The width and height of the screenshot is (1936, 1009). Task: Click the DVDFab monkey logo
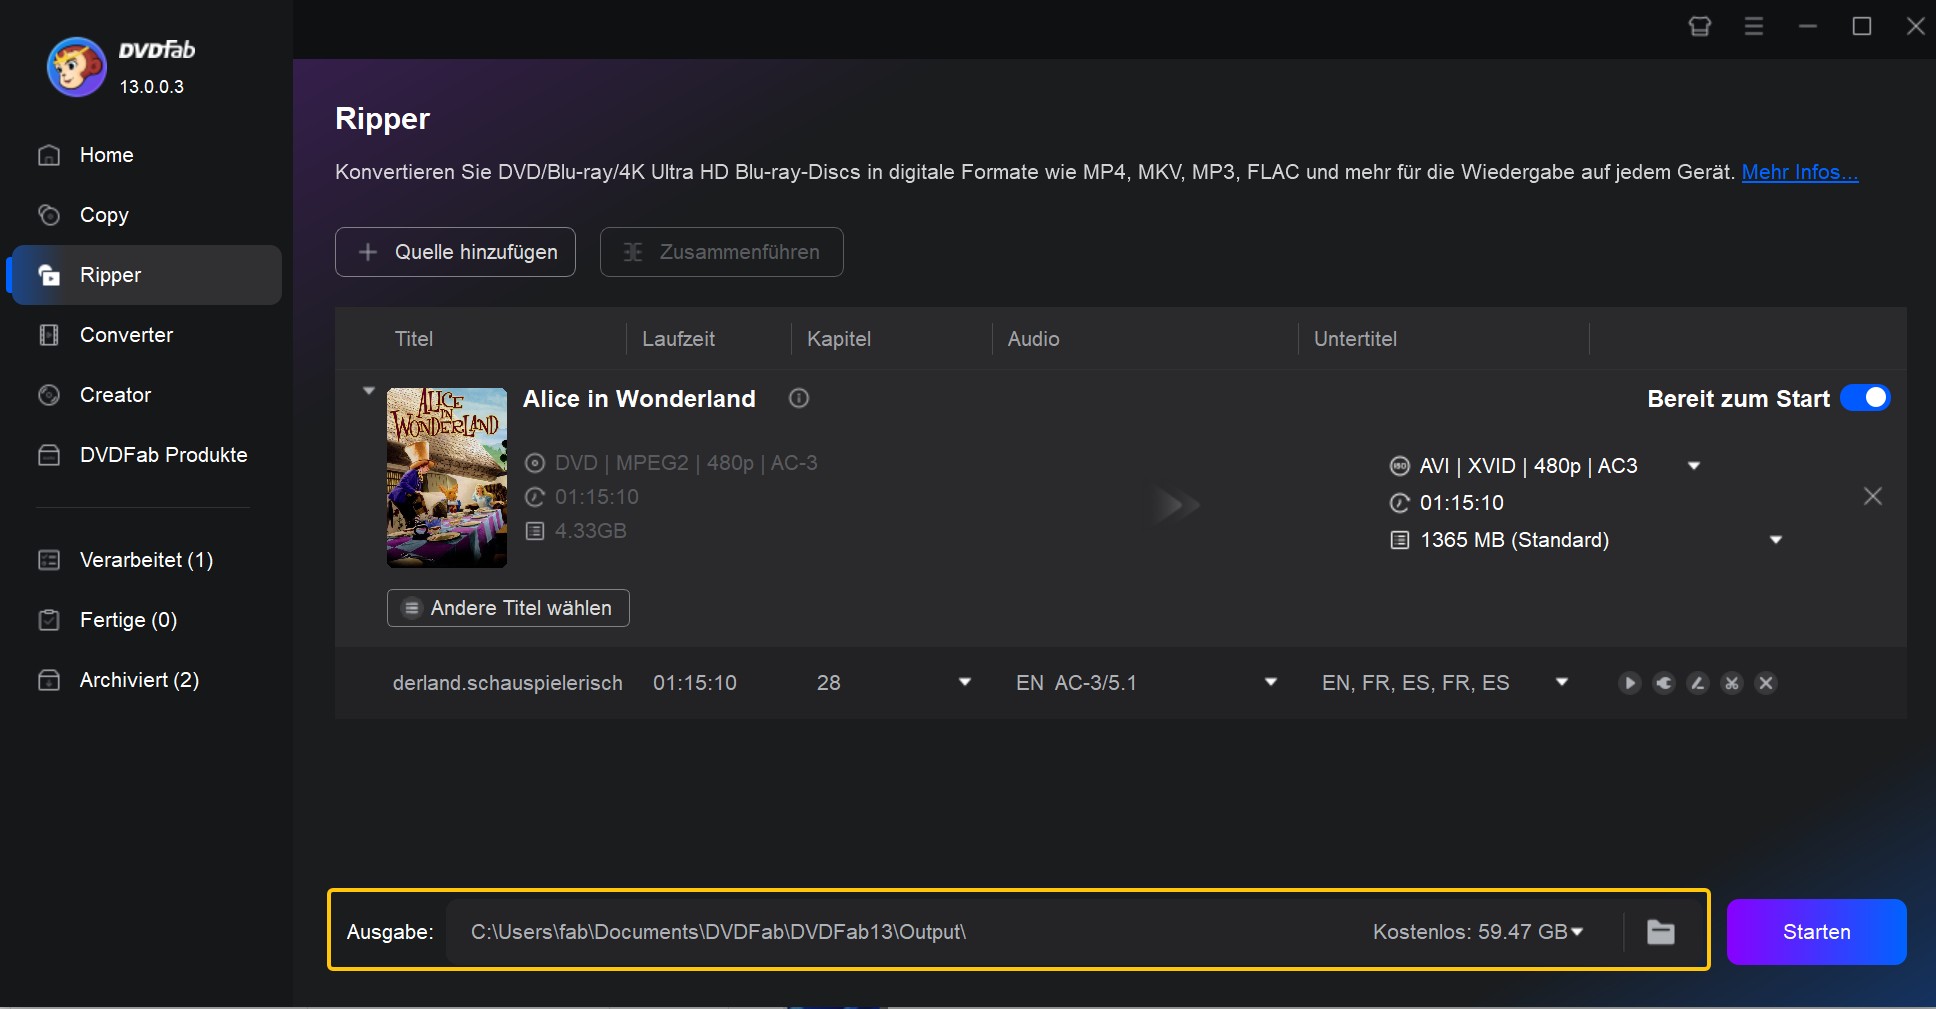[x=76, y=67]
